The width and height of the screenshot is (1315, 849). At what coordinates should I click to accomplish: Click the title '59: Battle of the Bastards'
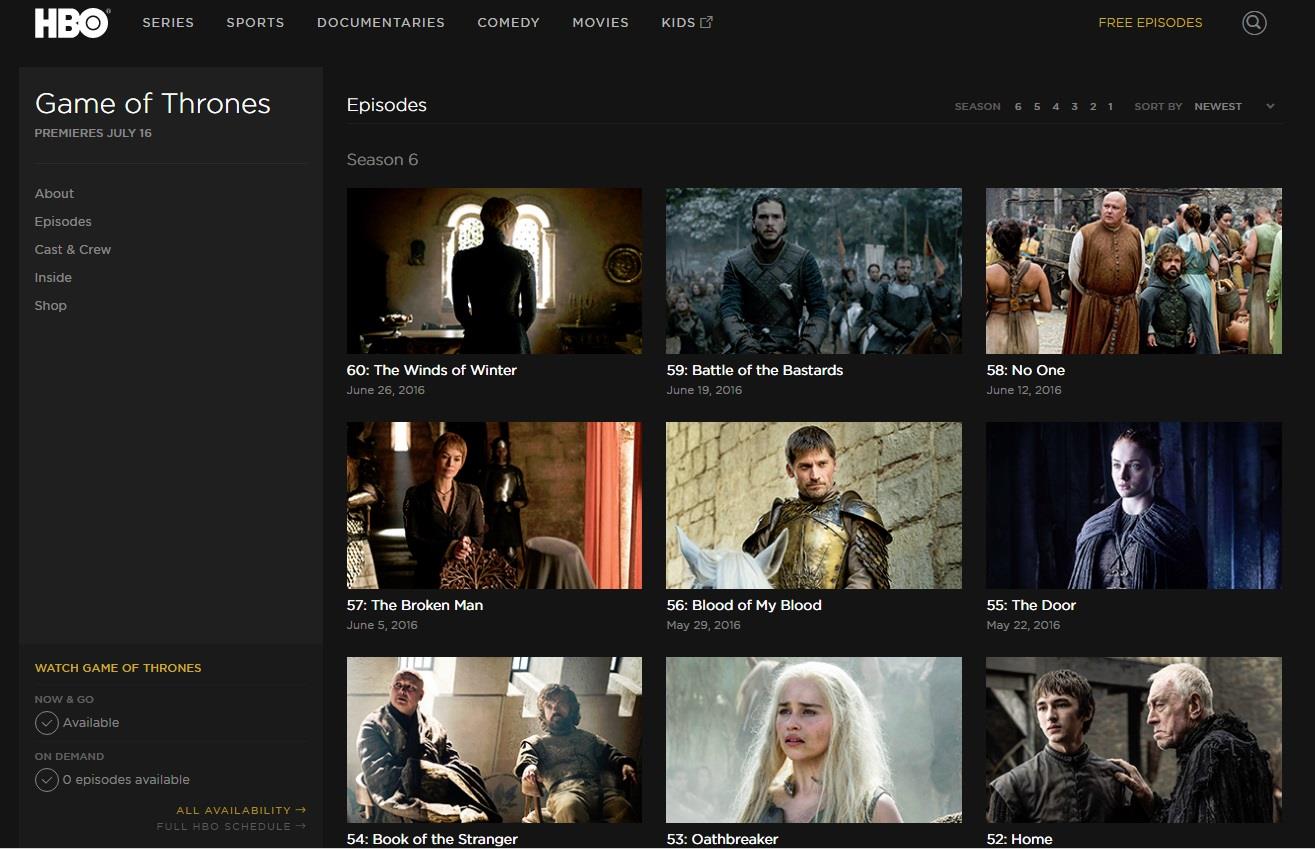(x=755, y=370)
